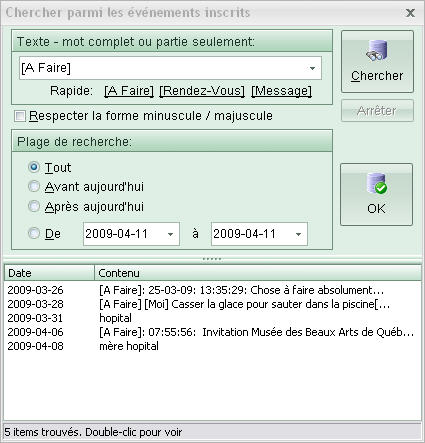The image size is (425, 443).
Task: Select the Invitation Musée des Beaux Arts row
Action: point(212,332)
